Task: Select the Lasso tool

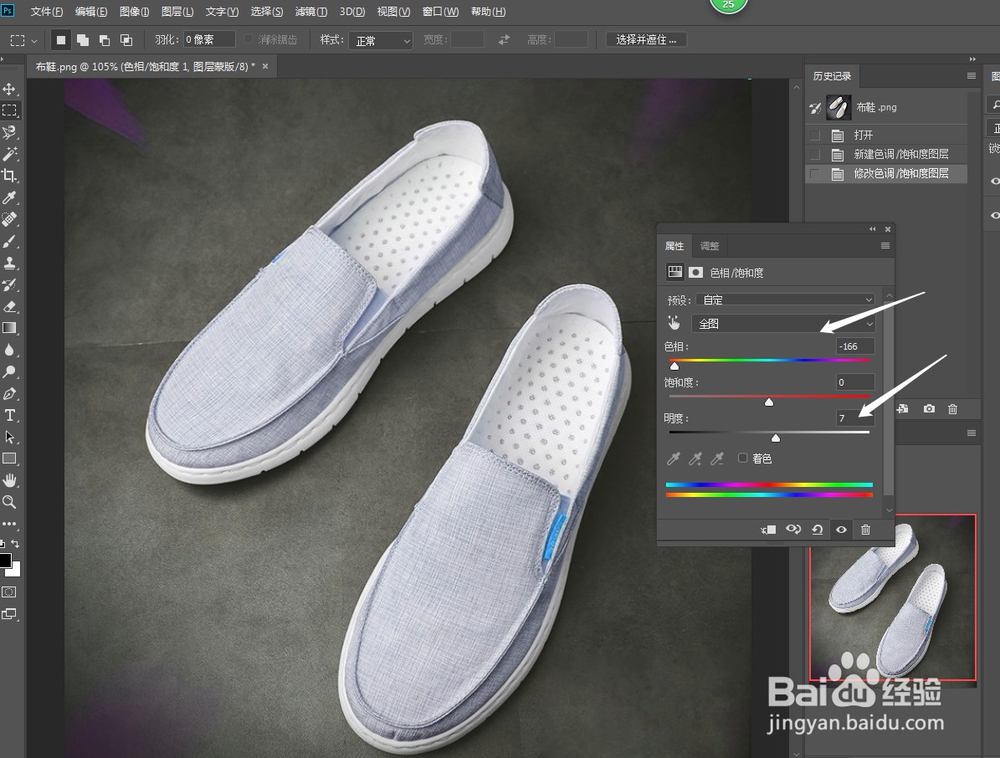Action: (10, 132)
